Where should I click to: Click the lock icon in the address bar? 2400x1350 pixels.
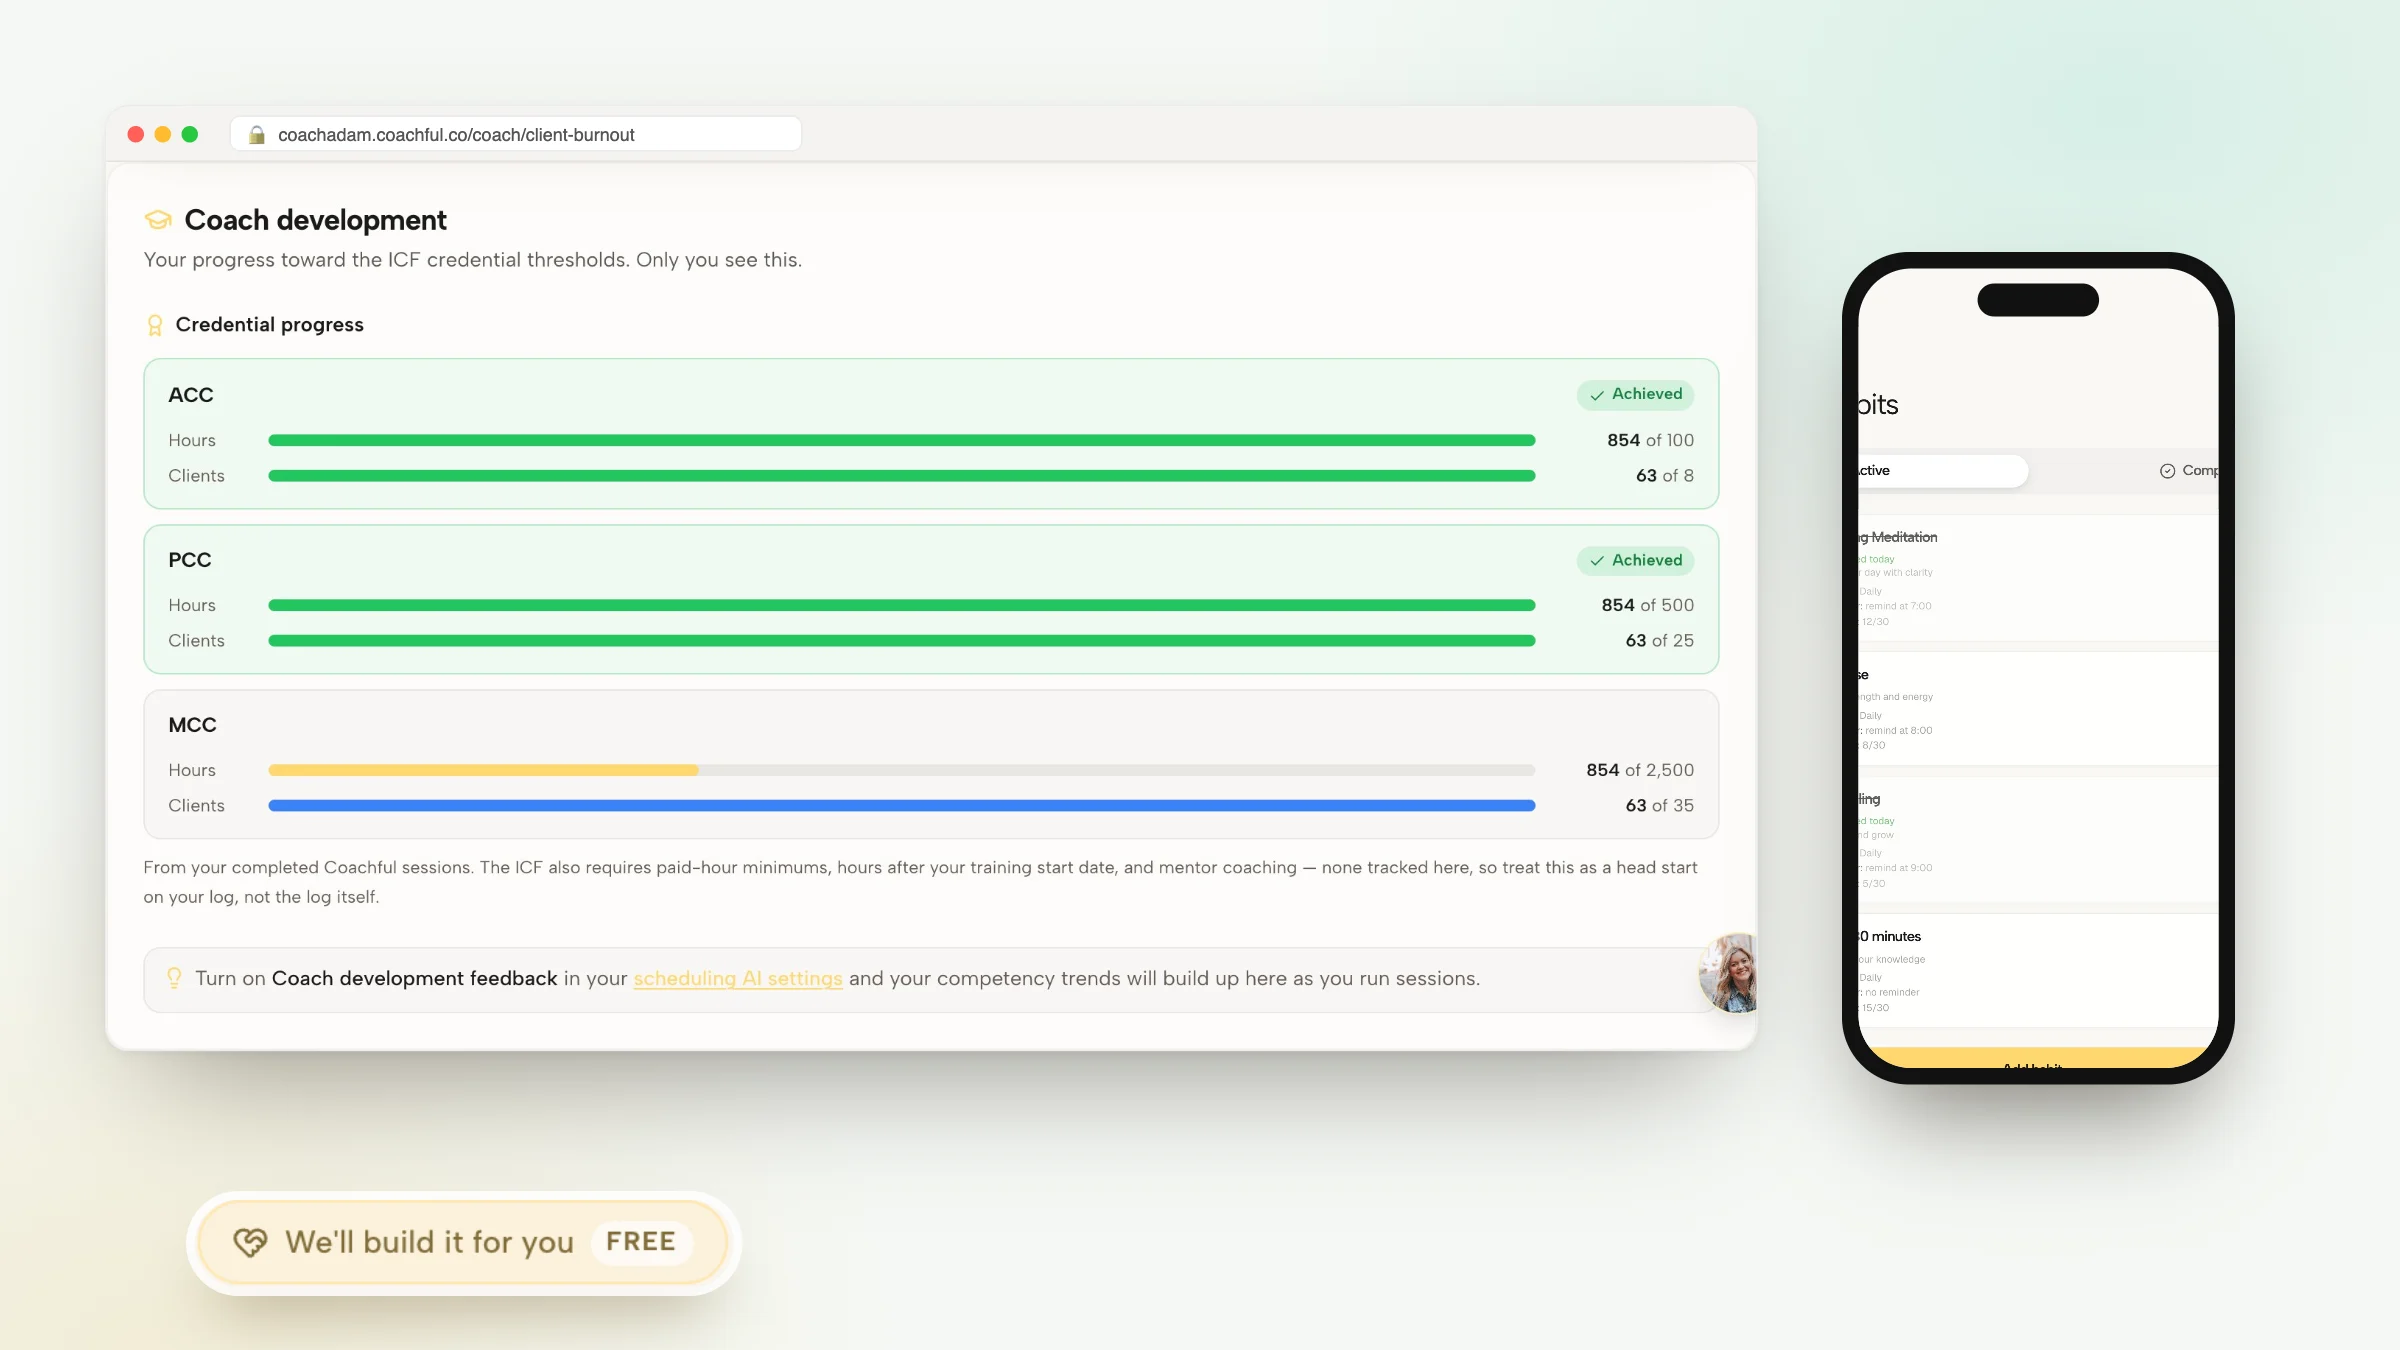[x=257, y=135]
